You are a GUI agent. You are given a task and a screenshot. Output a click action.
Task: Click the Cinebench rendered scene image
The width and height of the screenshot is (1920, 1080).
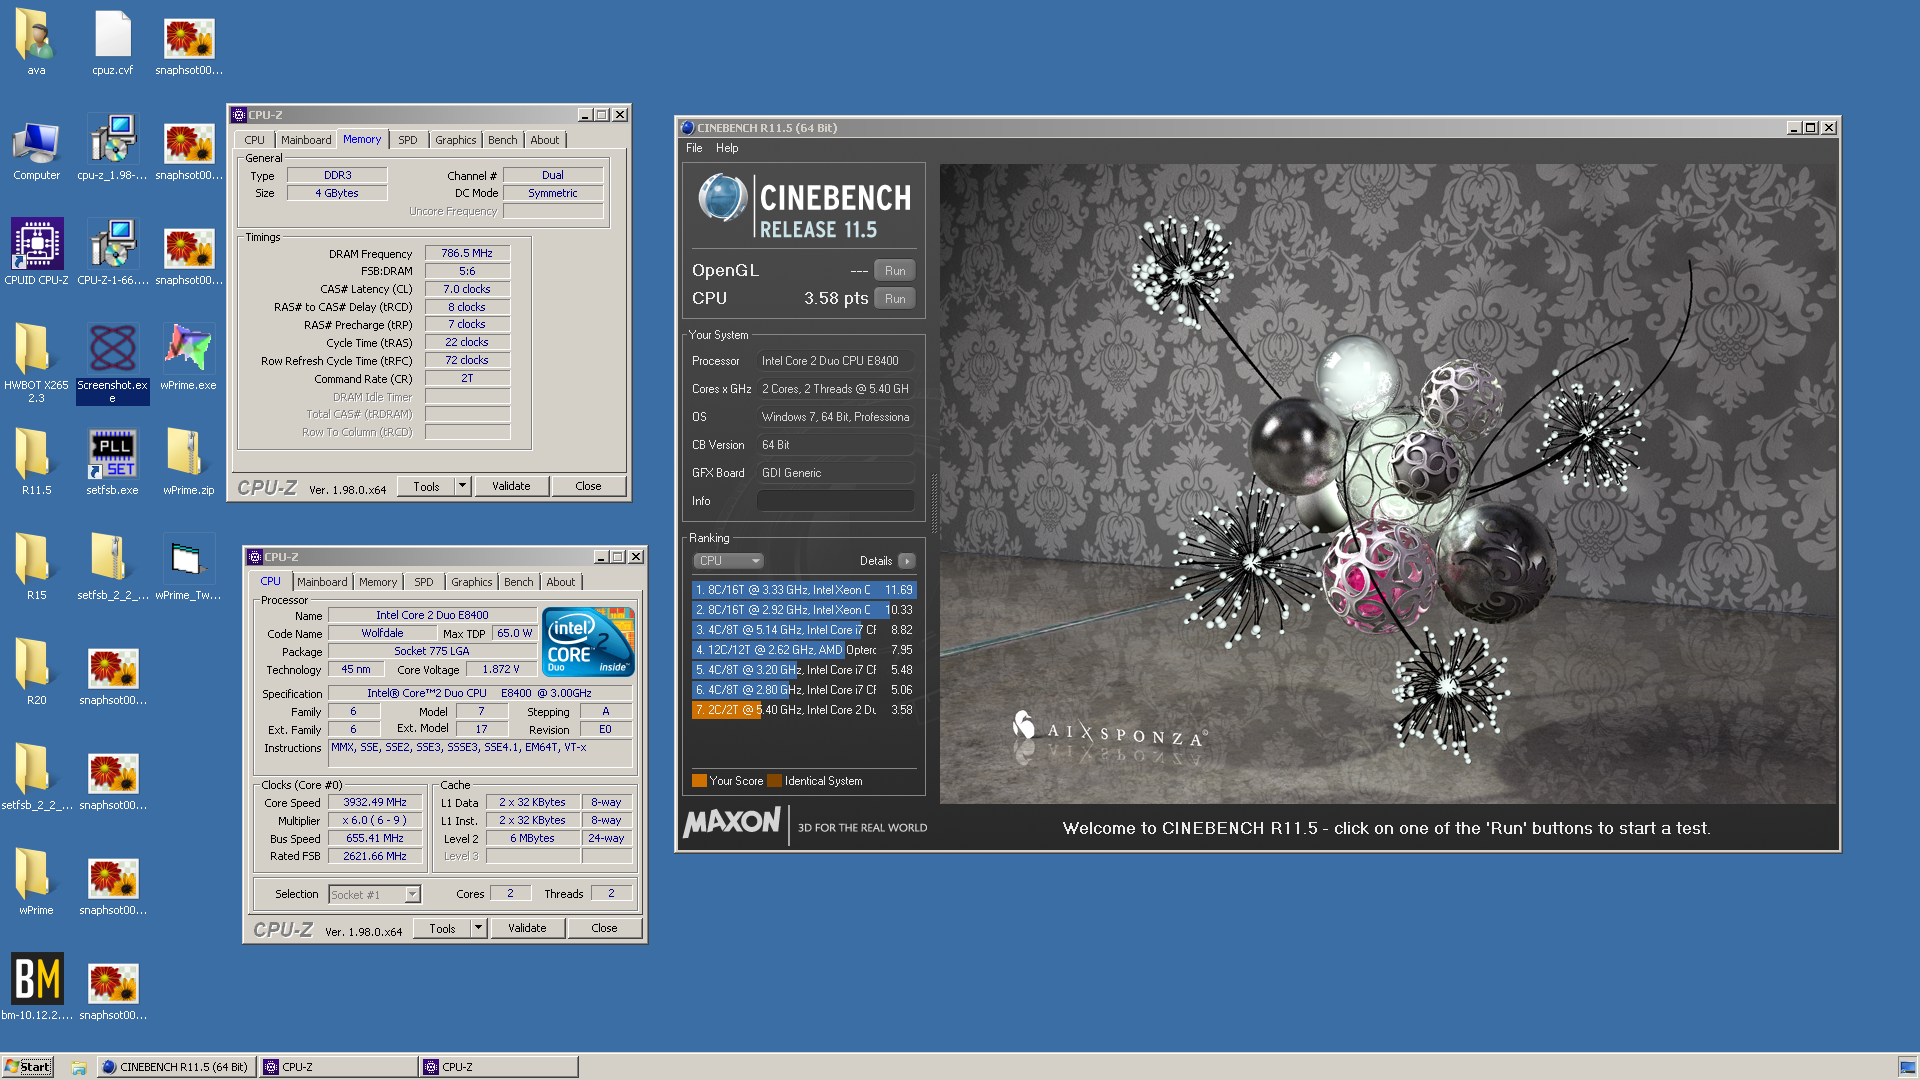1388,484
